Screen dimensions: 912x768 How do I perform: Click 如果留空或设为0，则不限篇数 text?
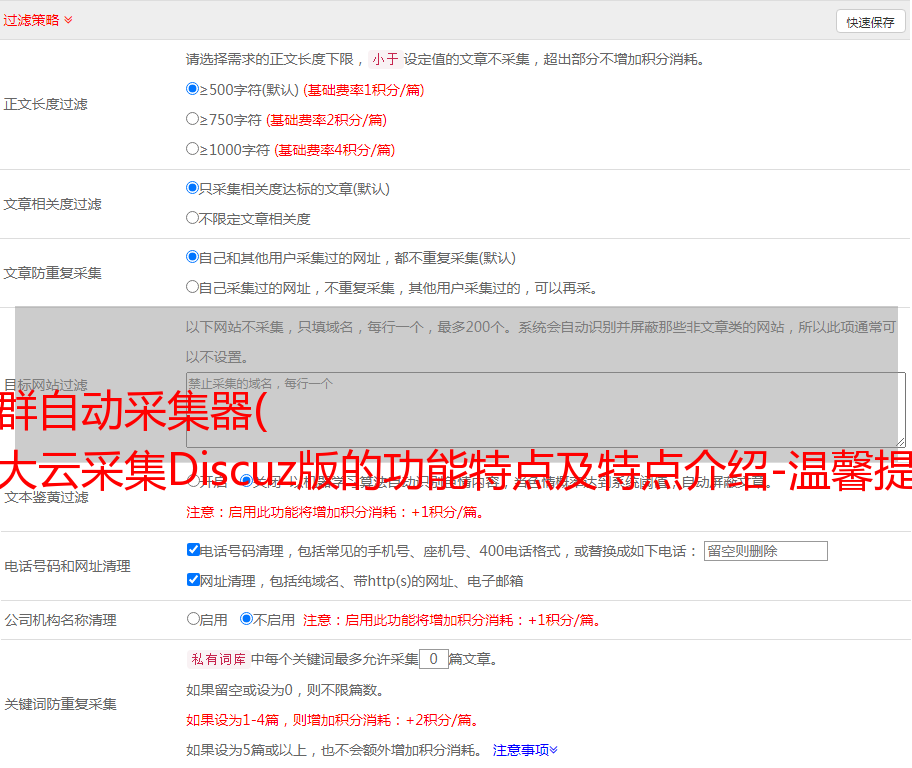(285, 690)
